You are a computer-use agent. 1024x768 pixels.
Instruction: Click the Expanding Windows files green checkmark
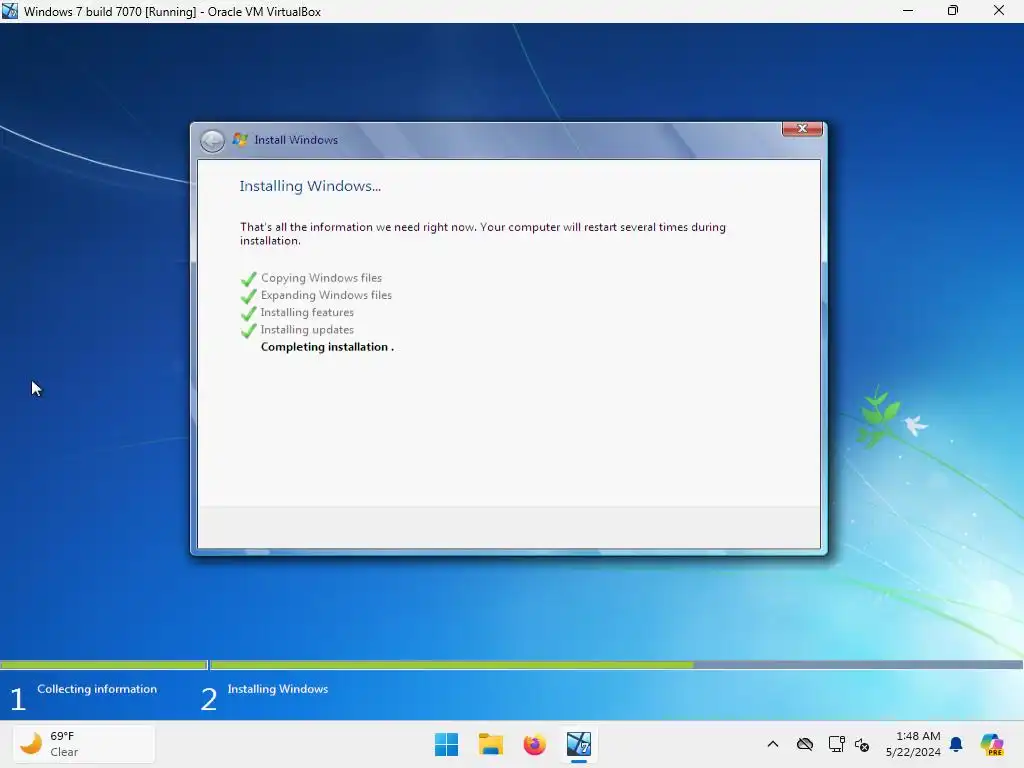248,296
